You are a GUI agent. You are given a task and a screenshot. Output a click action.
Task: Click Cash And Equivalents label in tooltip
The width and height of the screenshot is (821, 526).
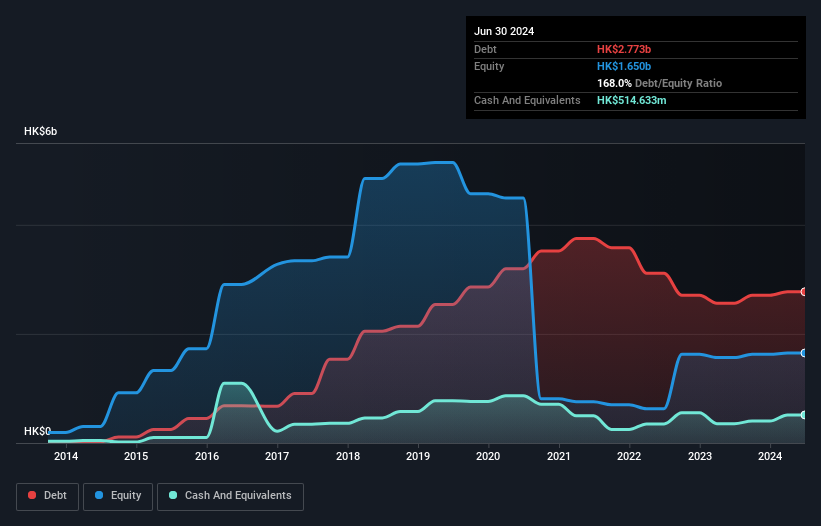coord(527,100)
